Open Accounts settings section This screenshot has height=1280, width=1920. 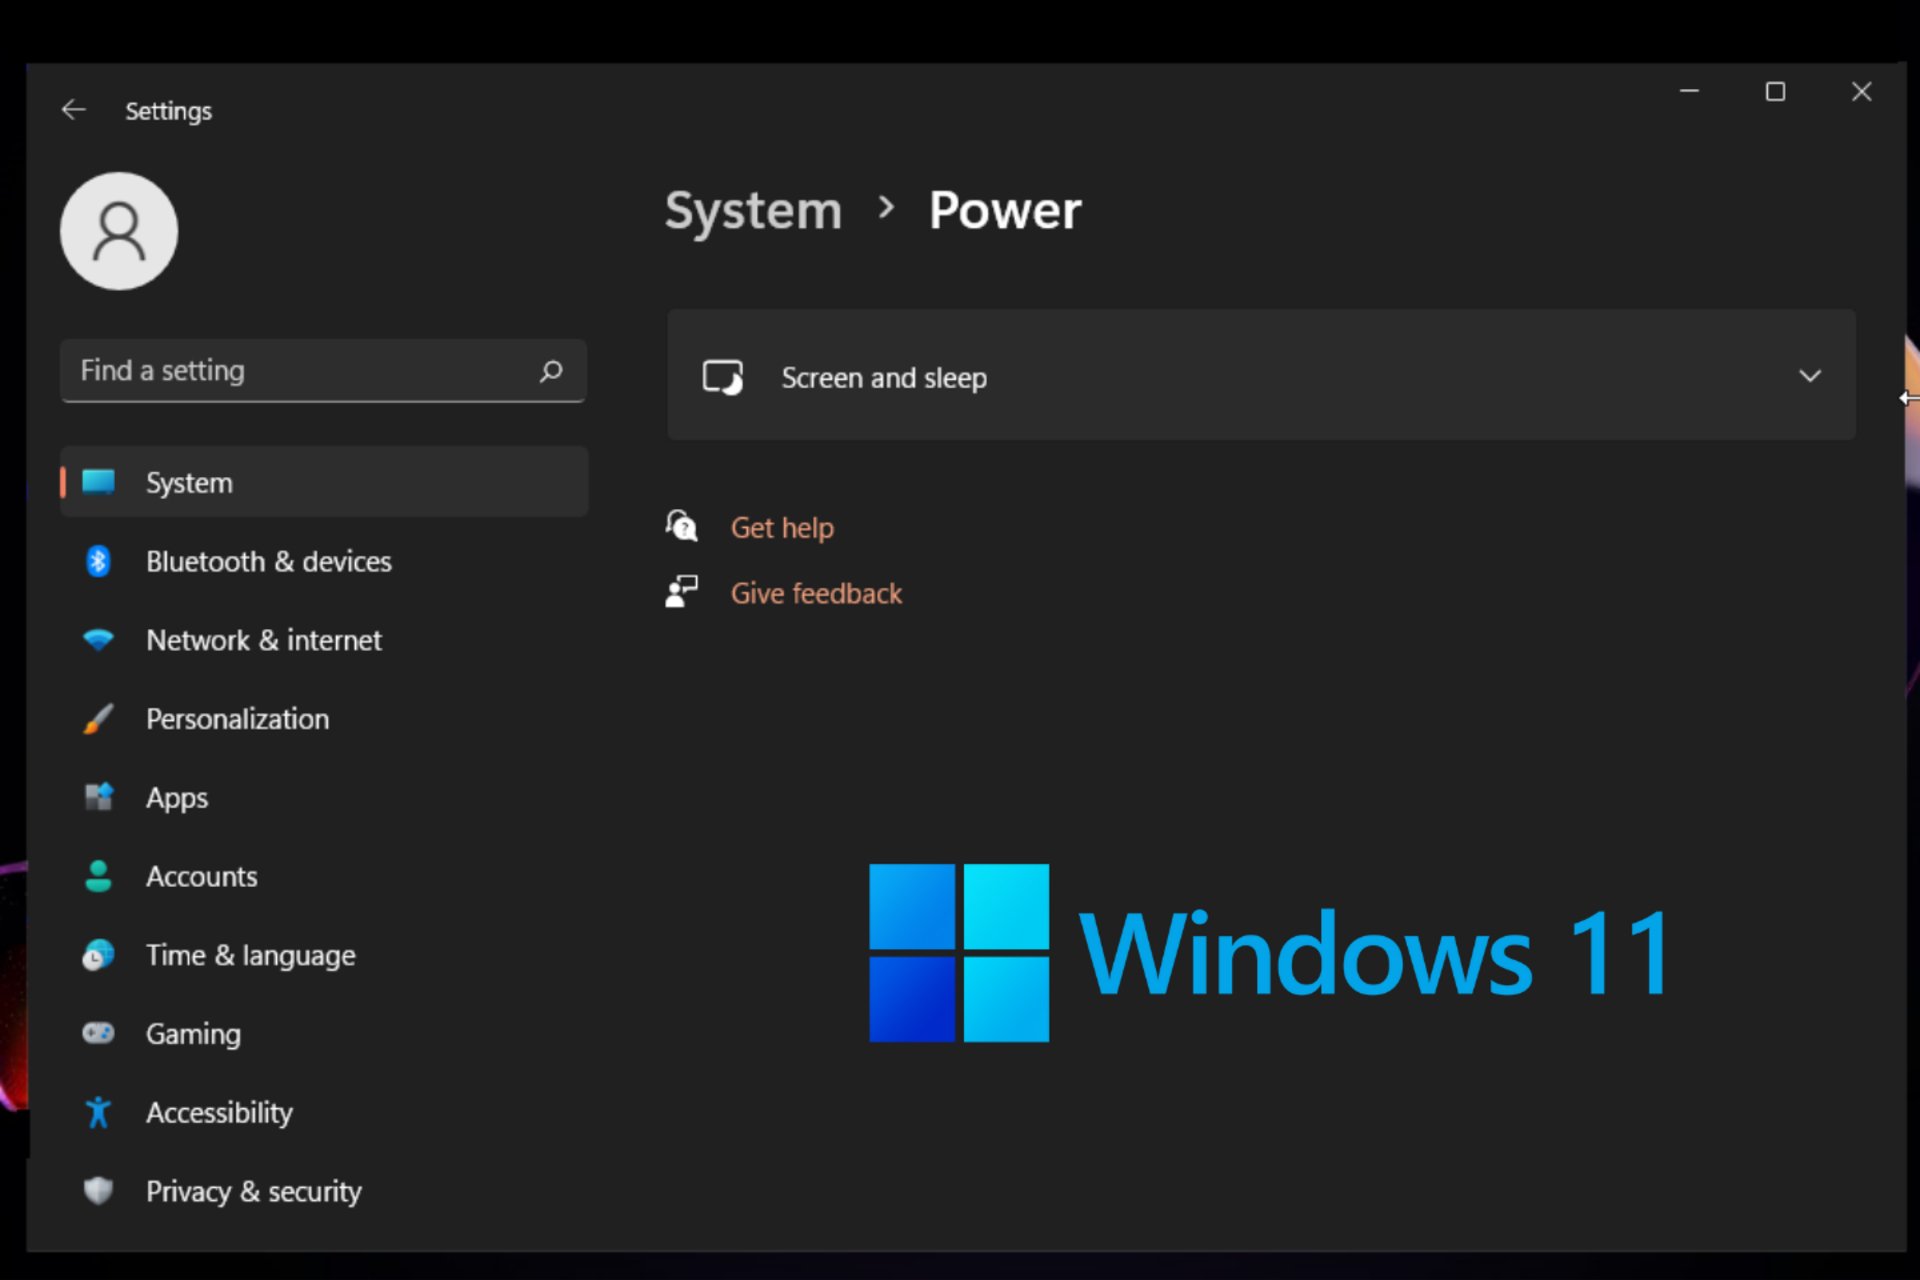coord(199,876)
